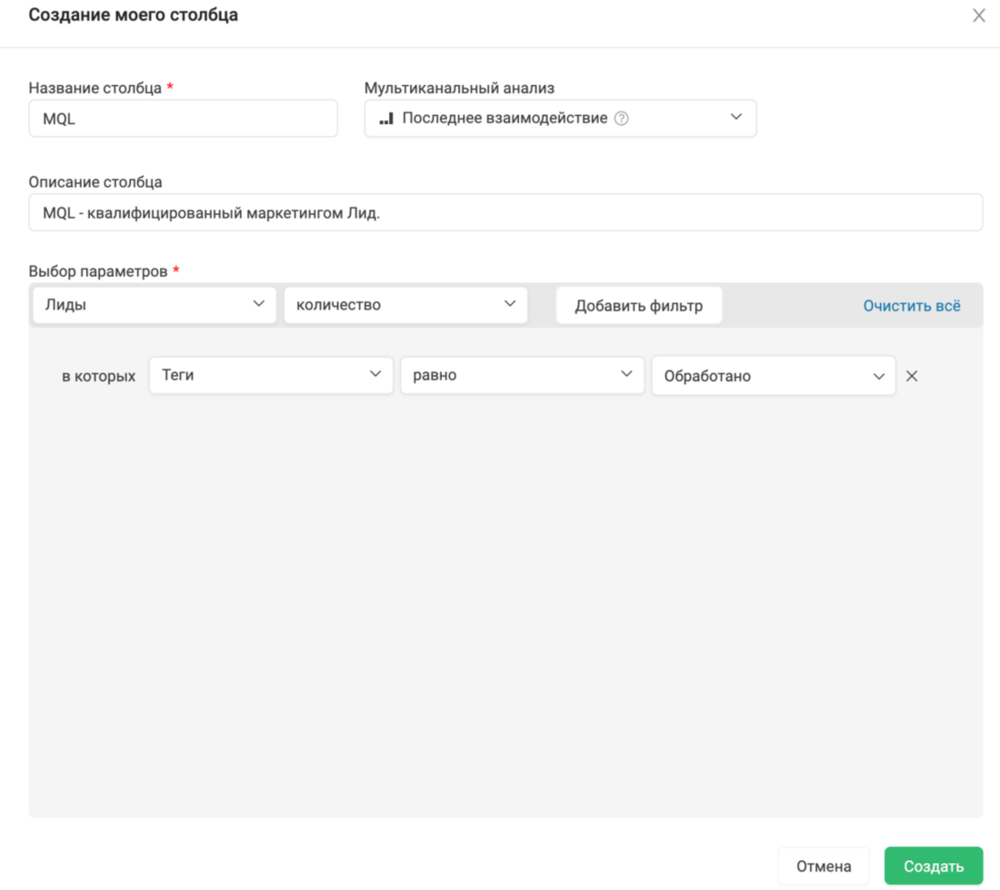Click the Очистить всё link
This screenshot has height=890, width=1000.
tap(911, 305)
